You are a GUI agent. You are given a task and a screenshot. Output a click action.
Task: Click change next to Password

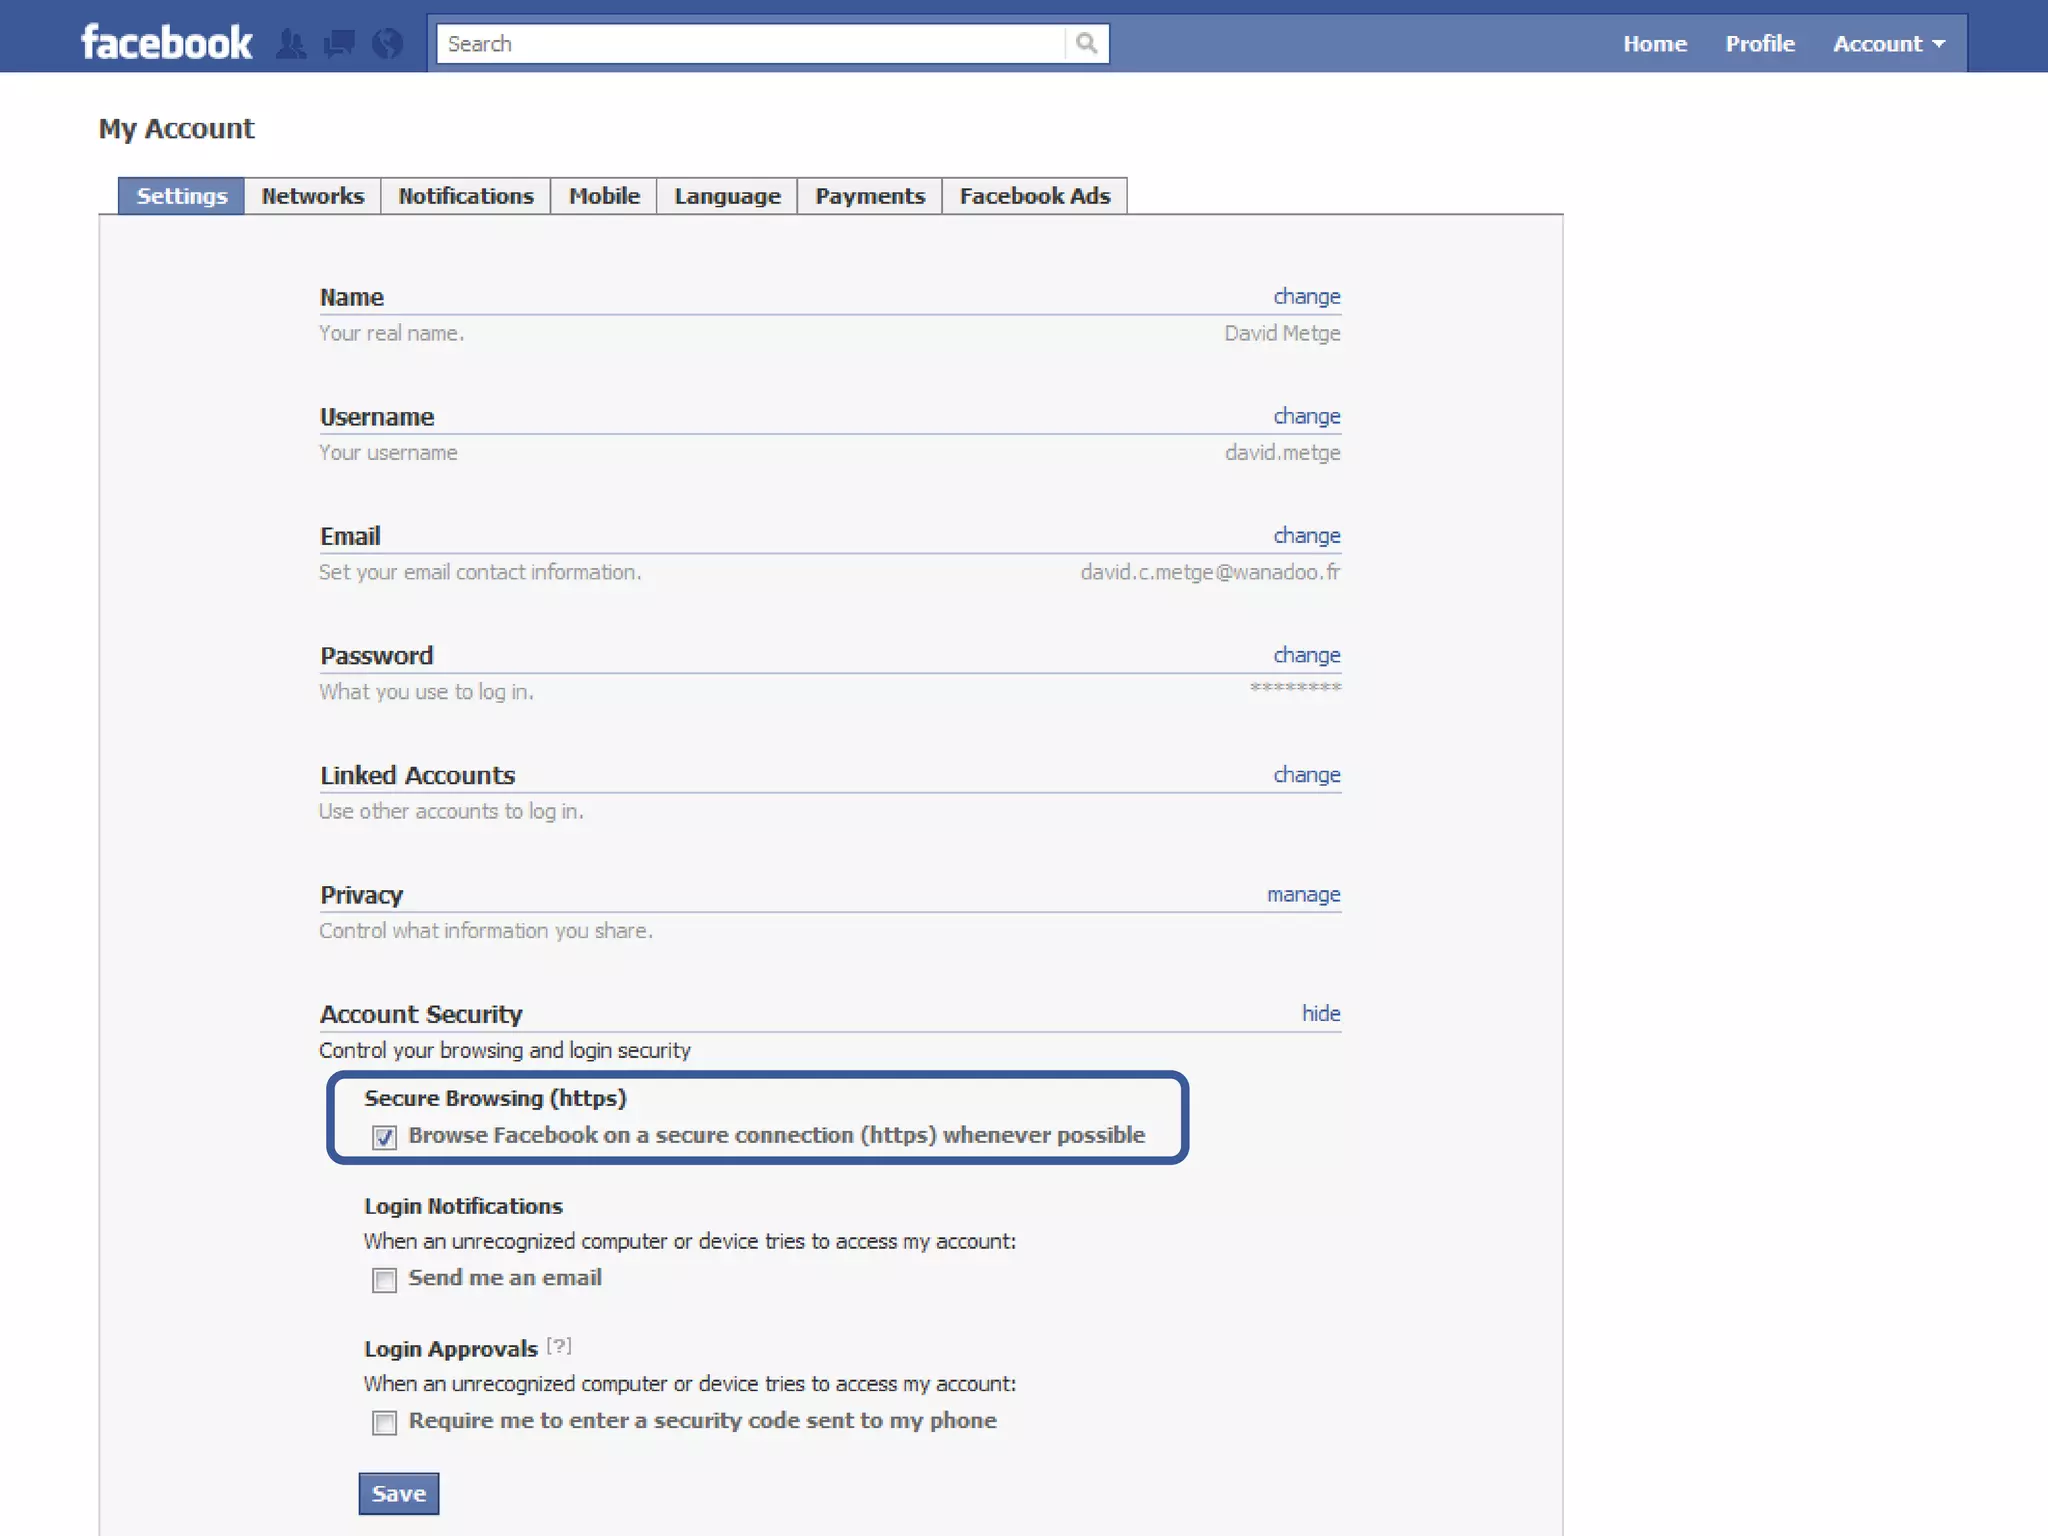click(x=1307, y=655)
